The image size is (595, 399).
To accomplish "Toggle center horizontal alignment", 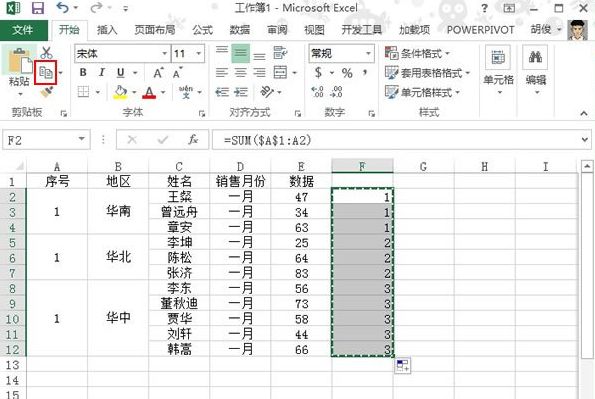I will (x=241, y=73).
